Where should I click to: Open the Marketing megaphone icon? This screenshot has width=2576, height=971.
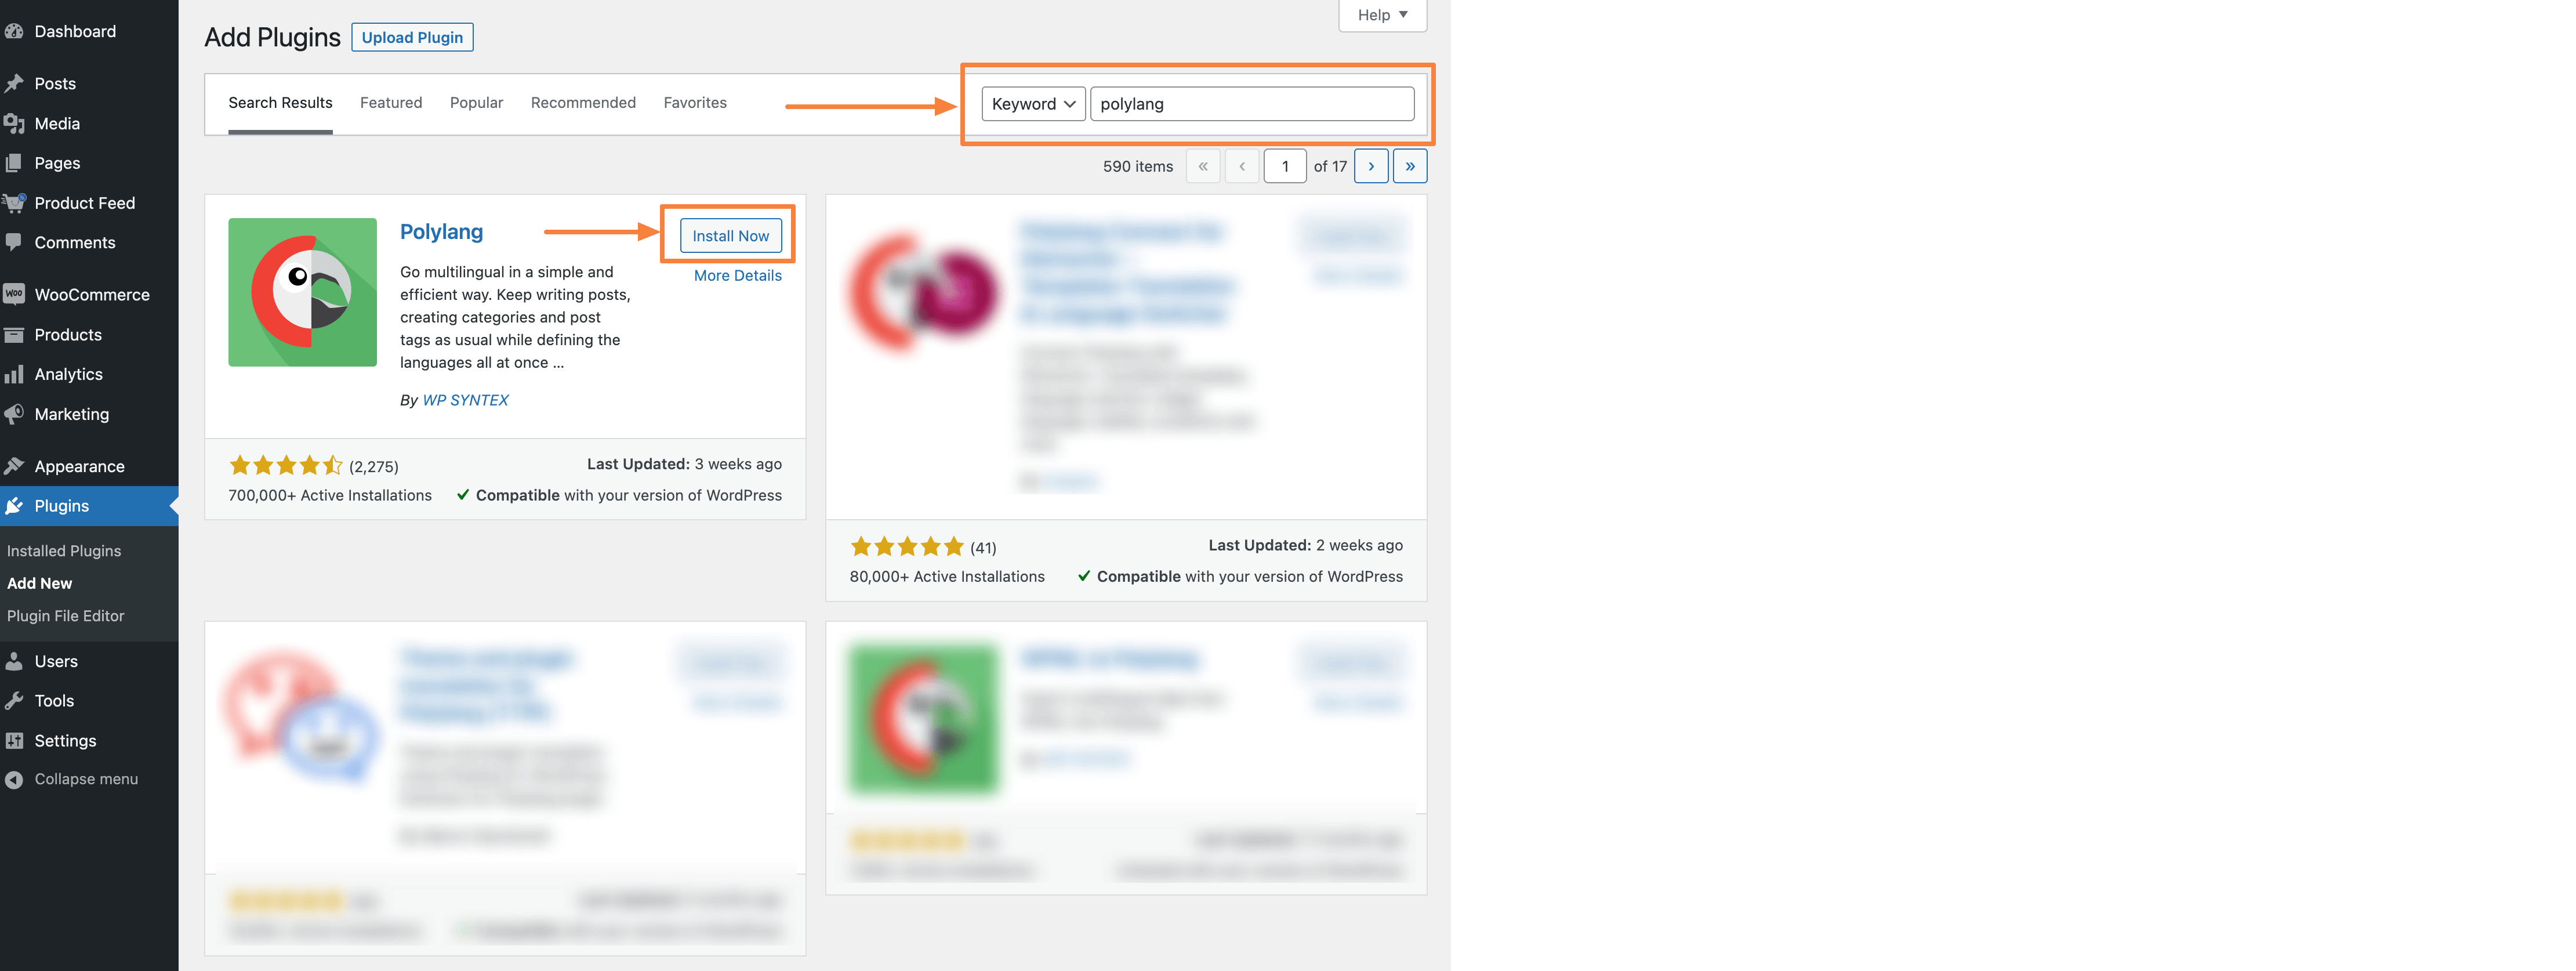[14, 414]
